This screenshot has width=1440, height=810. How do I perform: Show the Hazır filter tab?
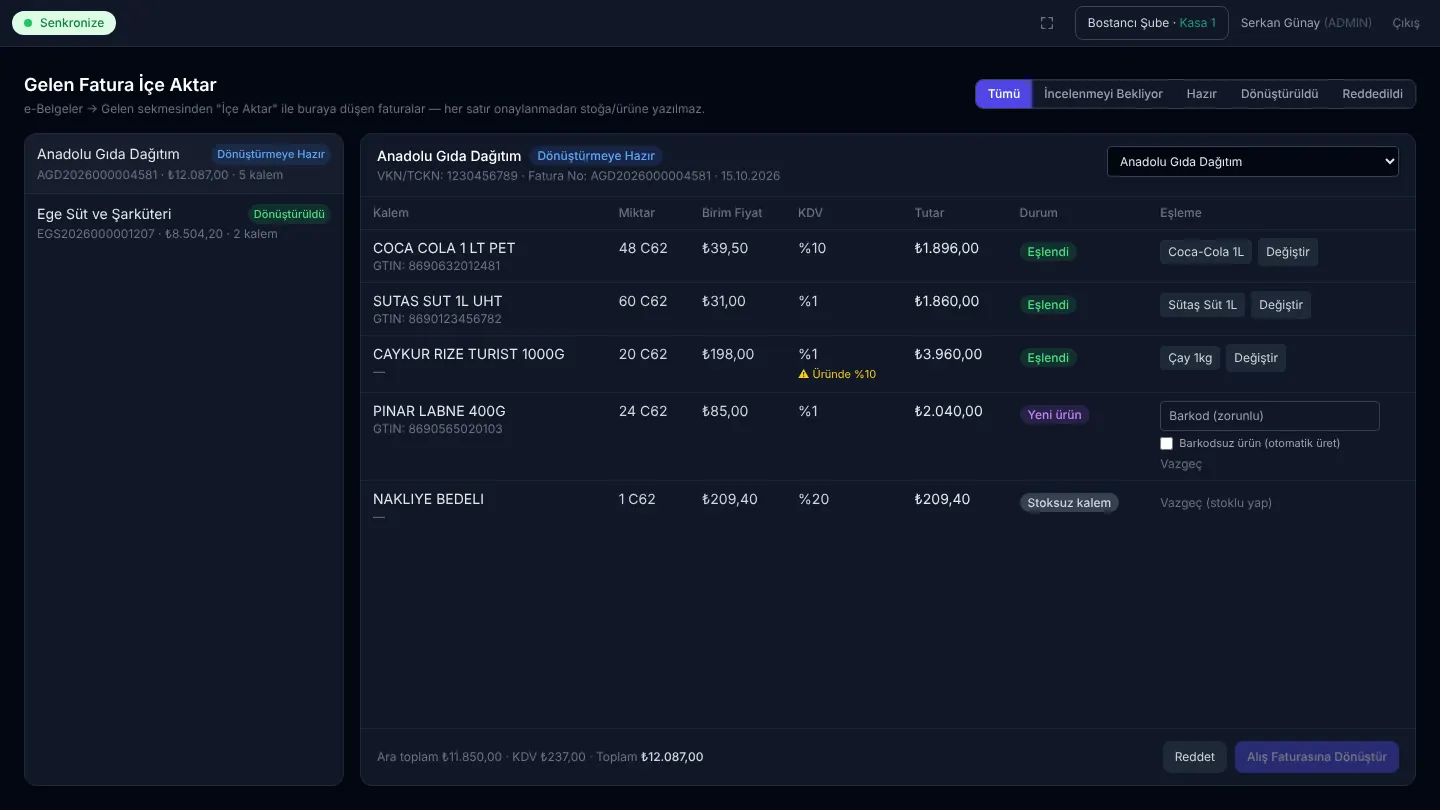click(x=1201, y=94)
